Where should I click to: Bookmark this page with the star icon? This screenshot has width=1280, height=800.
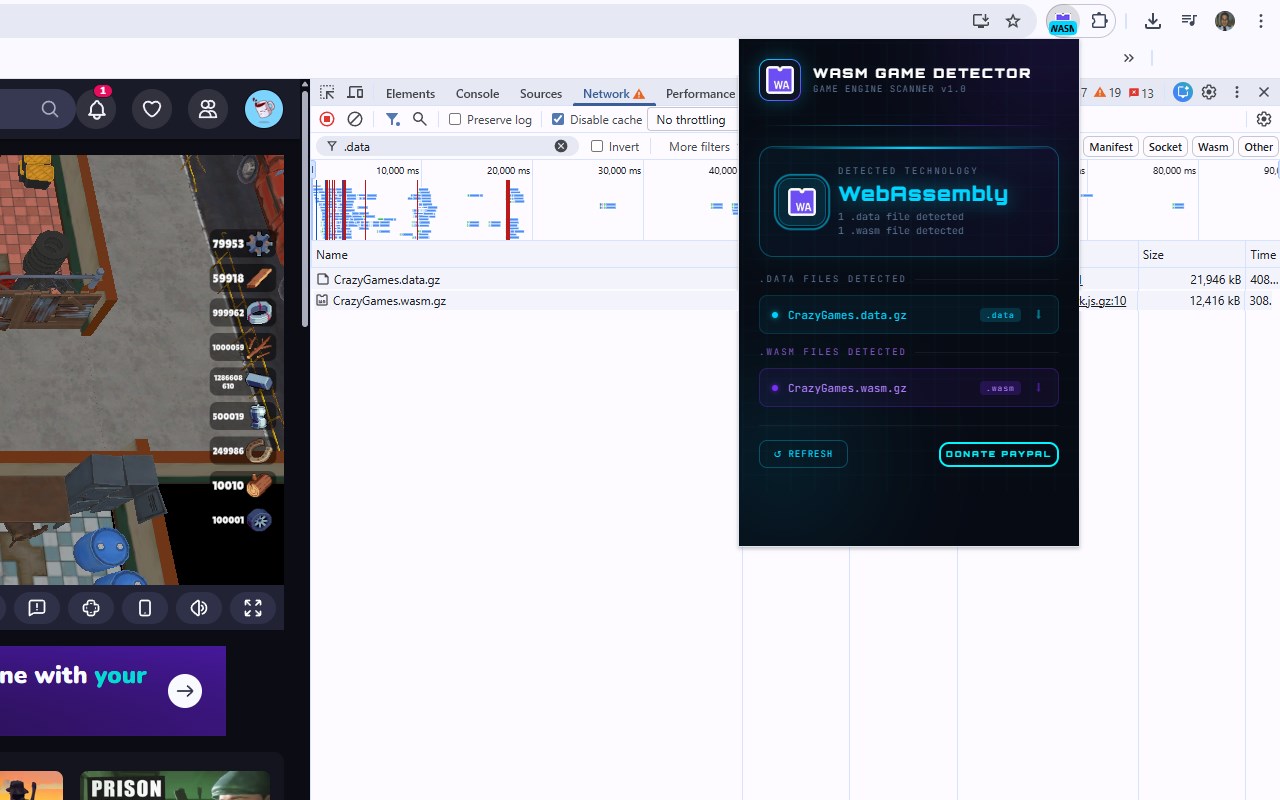(x=1013, y=21)
